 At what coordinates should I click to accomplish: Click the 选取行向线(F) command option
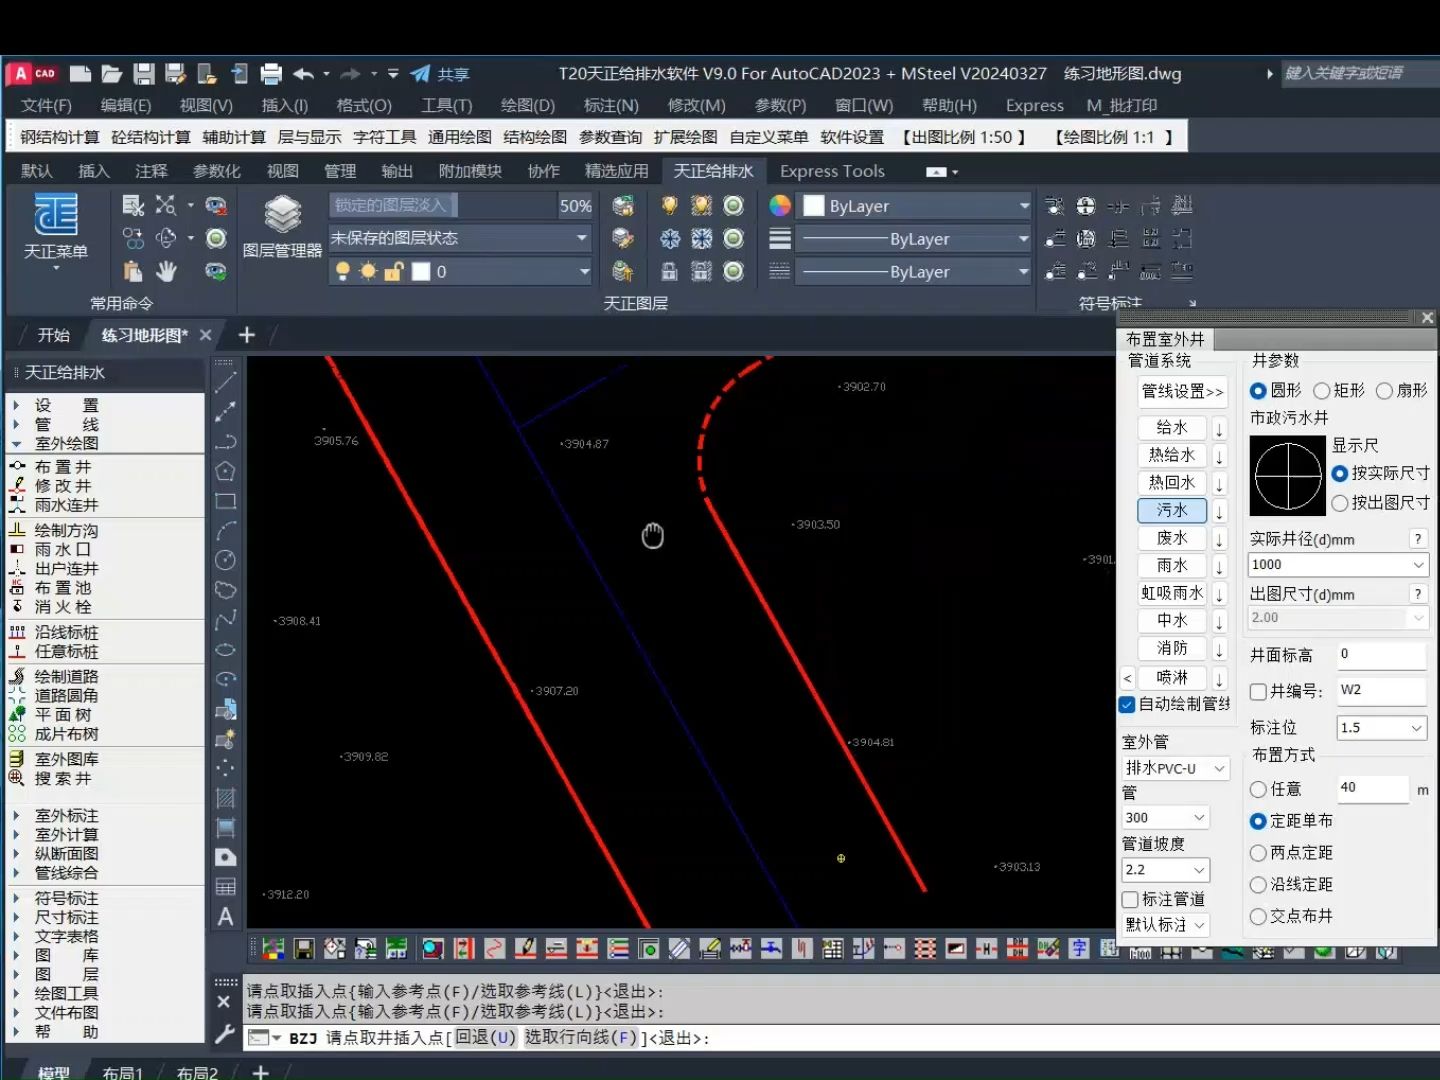[x=581, y=1038]
